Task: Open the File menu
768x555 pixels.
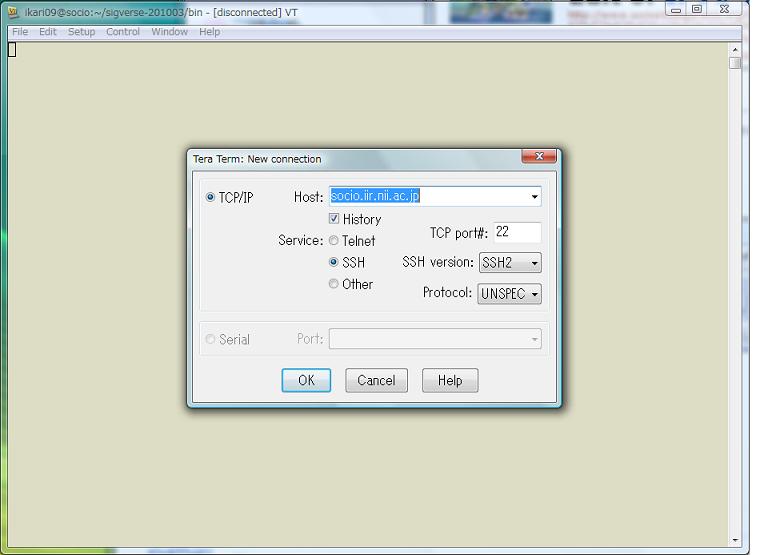Action: point(20,32)
